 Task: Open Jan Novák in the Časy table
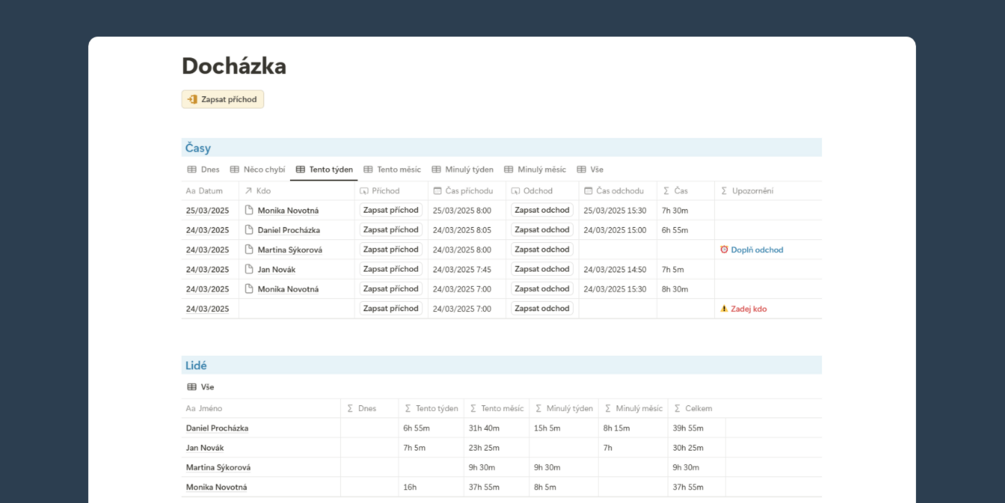[276, 270]
